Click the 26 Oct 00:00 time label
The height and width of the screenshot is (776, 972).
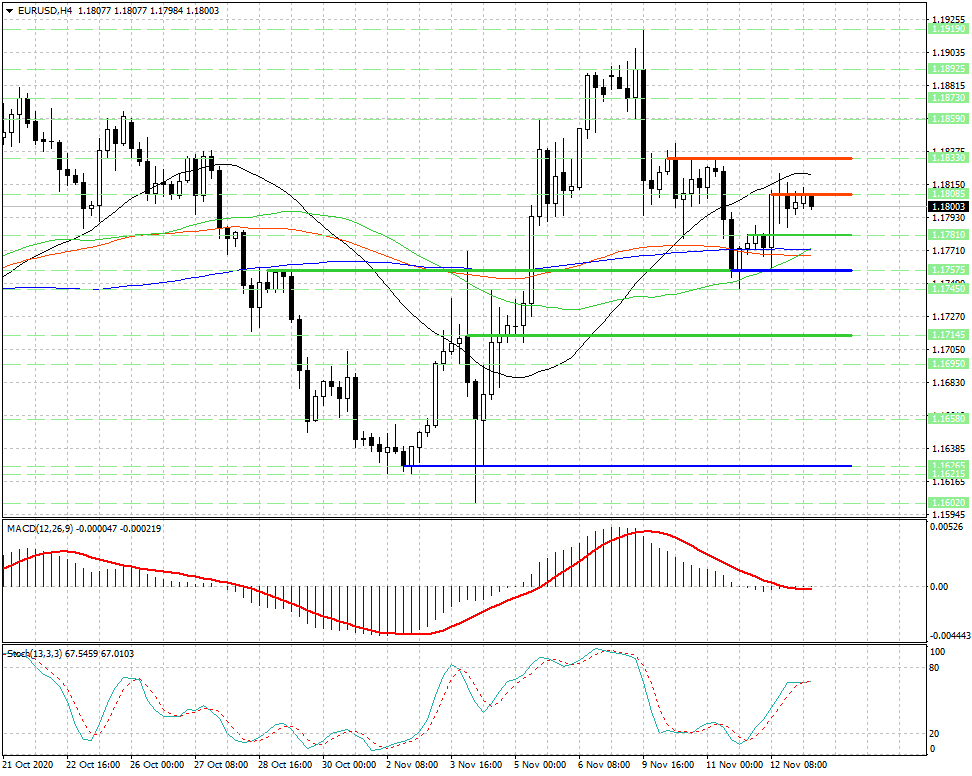tap(157, 765)
